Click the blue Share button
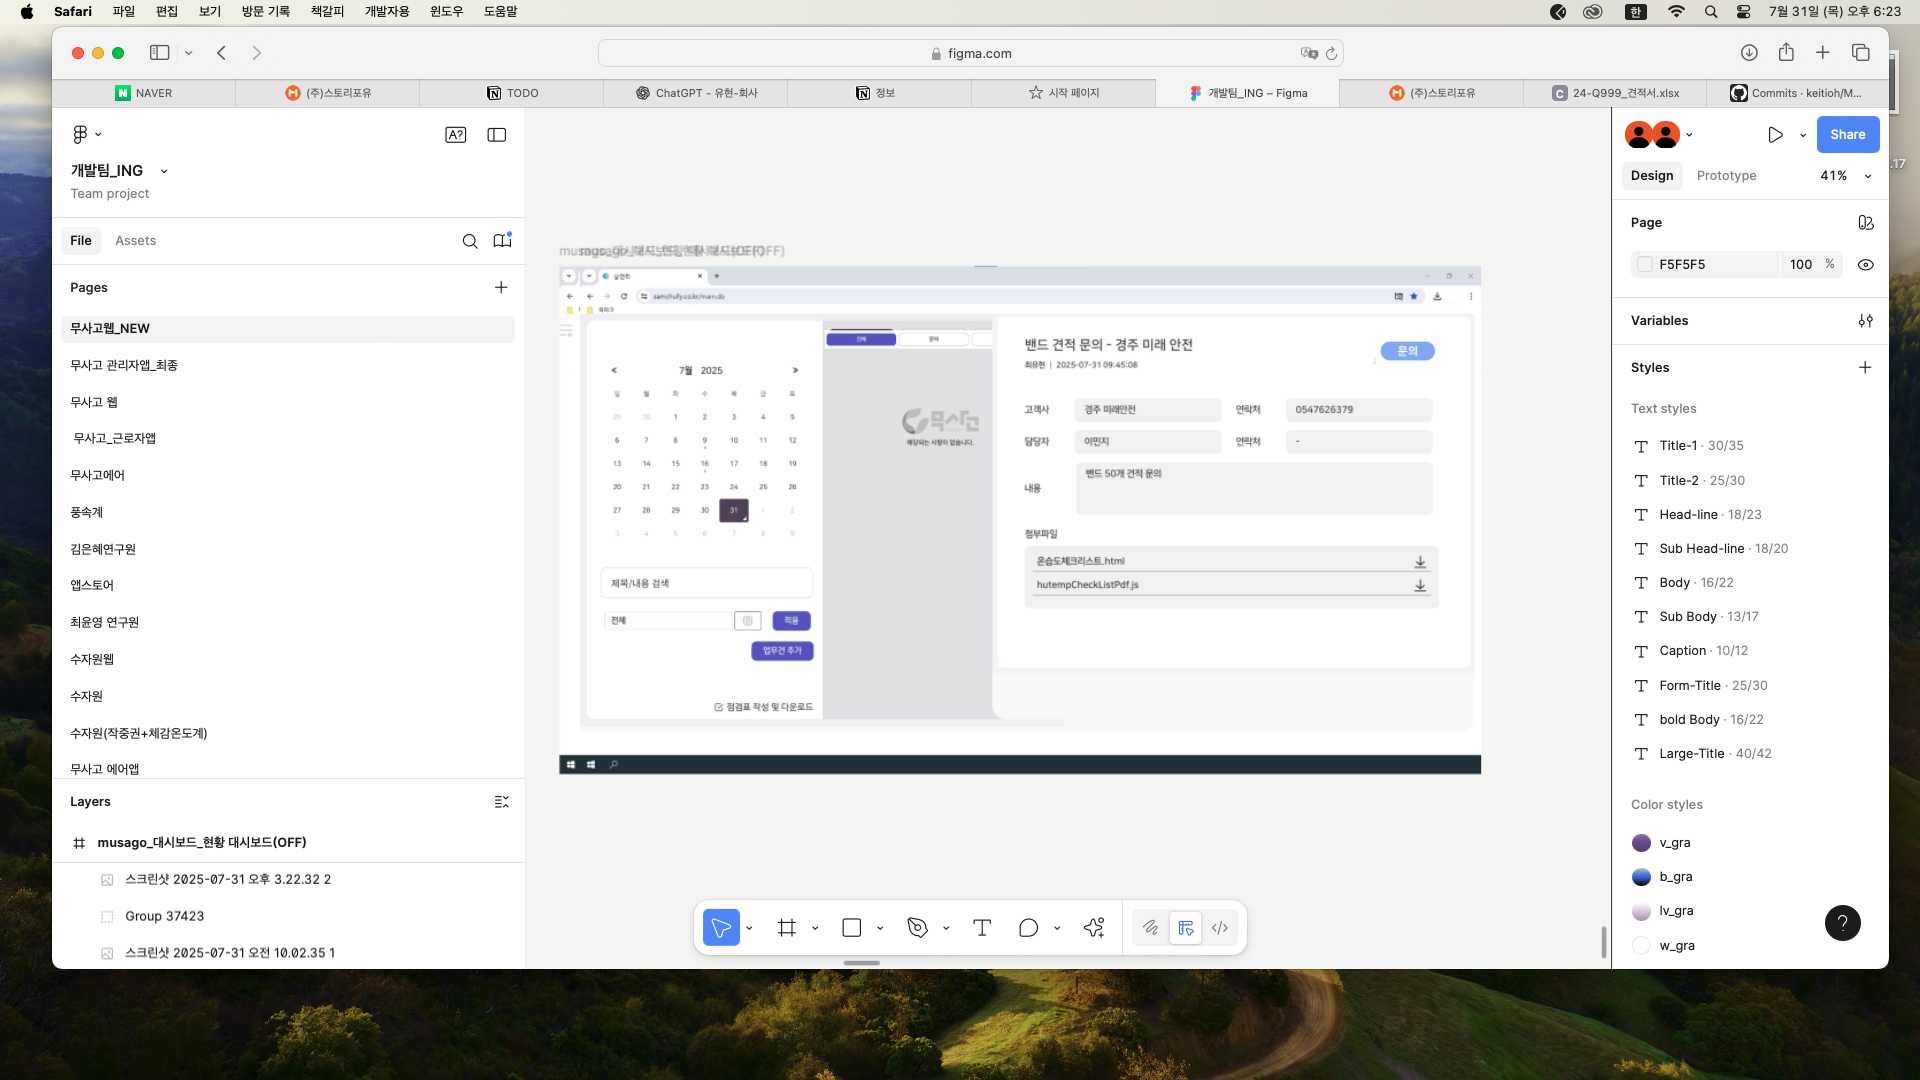Viewport: 1920px width, 1080px height. pyautogui.click(x=1847, y=135)
